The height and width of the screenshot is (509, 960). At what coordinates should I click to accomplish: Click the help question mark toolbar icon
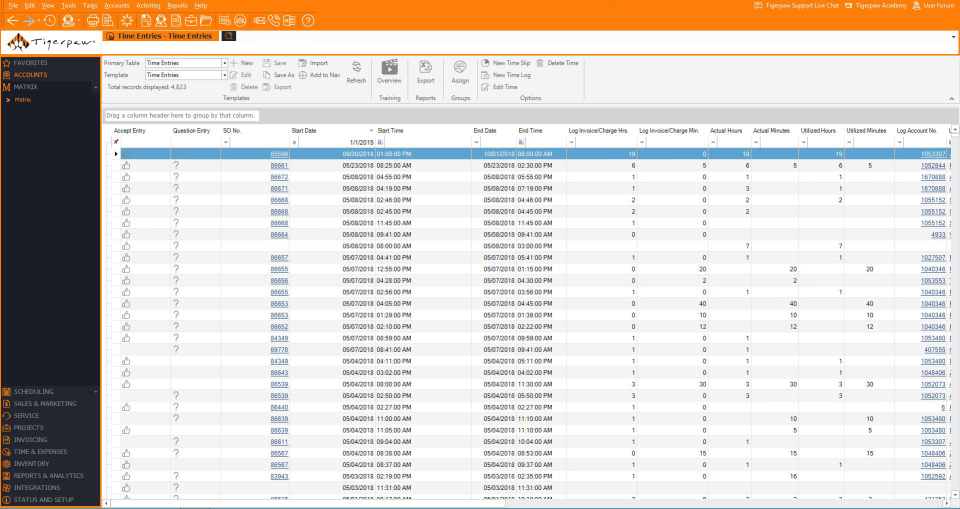[x=309, y=21]
